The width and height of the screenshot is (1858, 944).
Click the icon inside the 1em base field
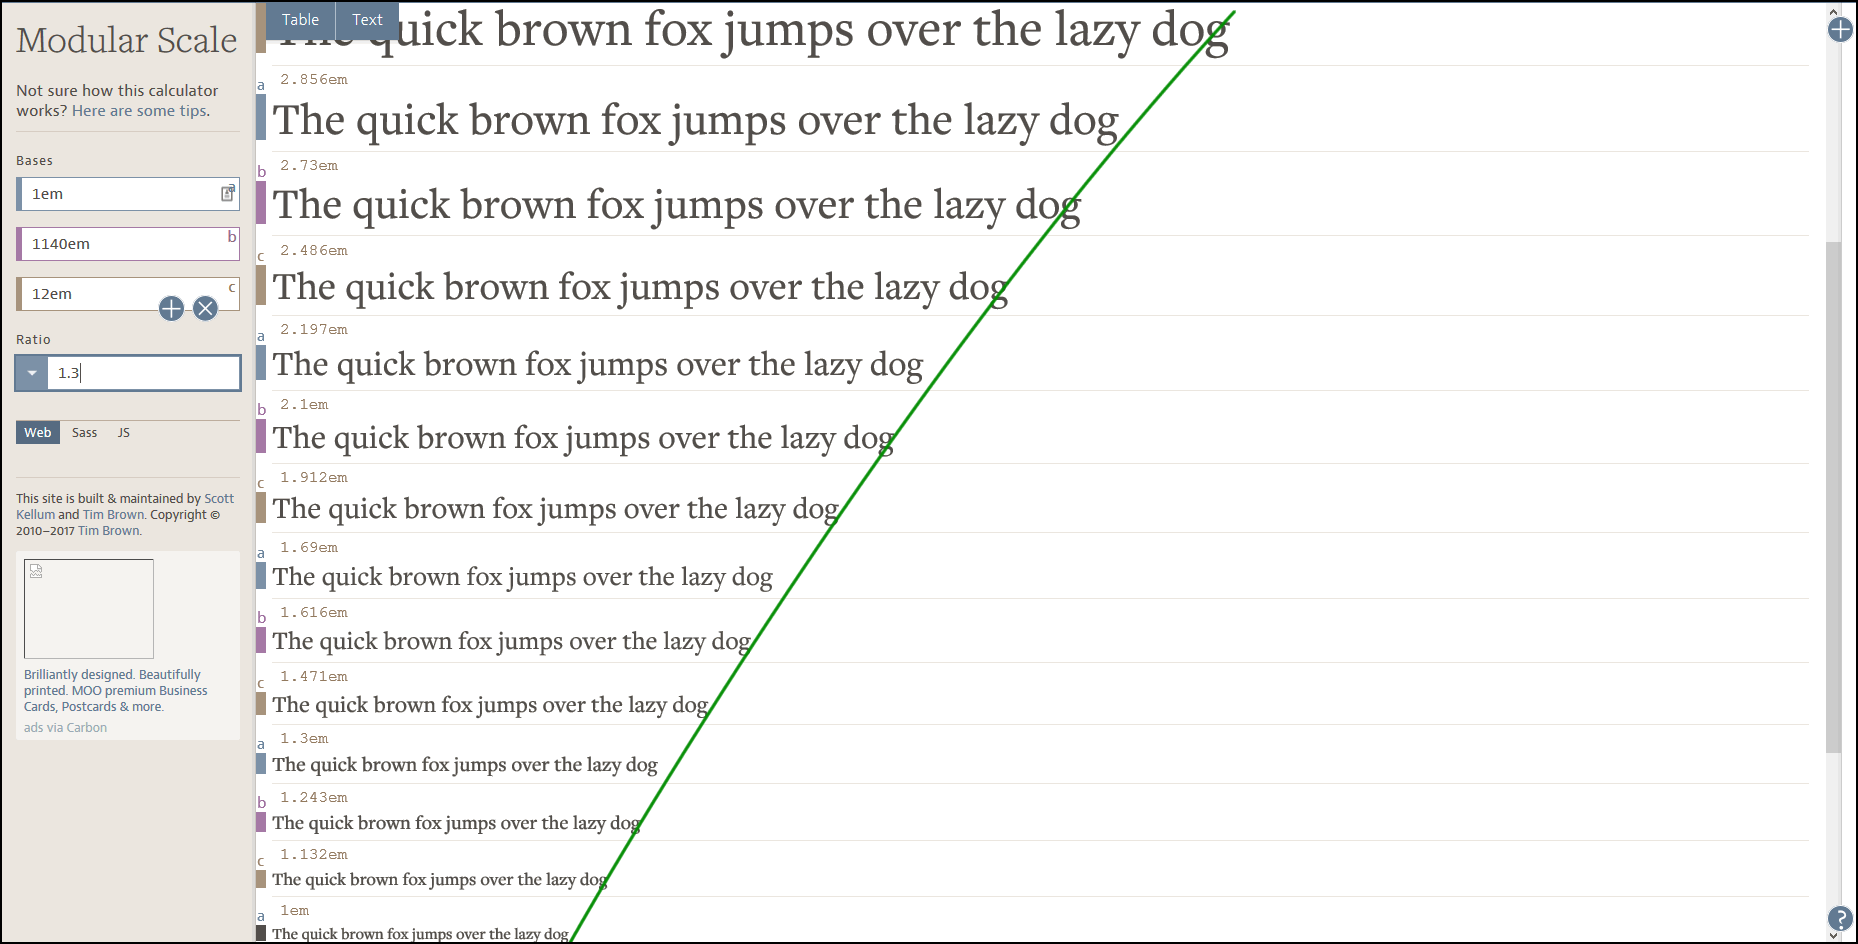click(x=228, y=193)
